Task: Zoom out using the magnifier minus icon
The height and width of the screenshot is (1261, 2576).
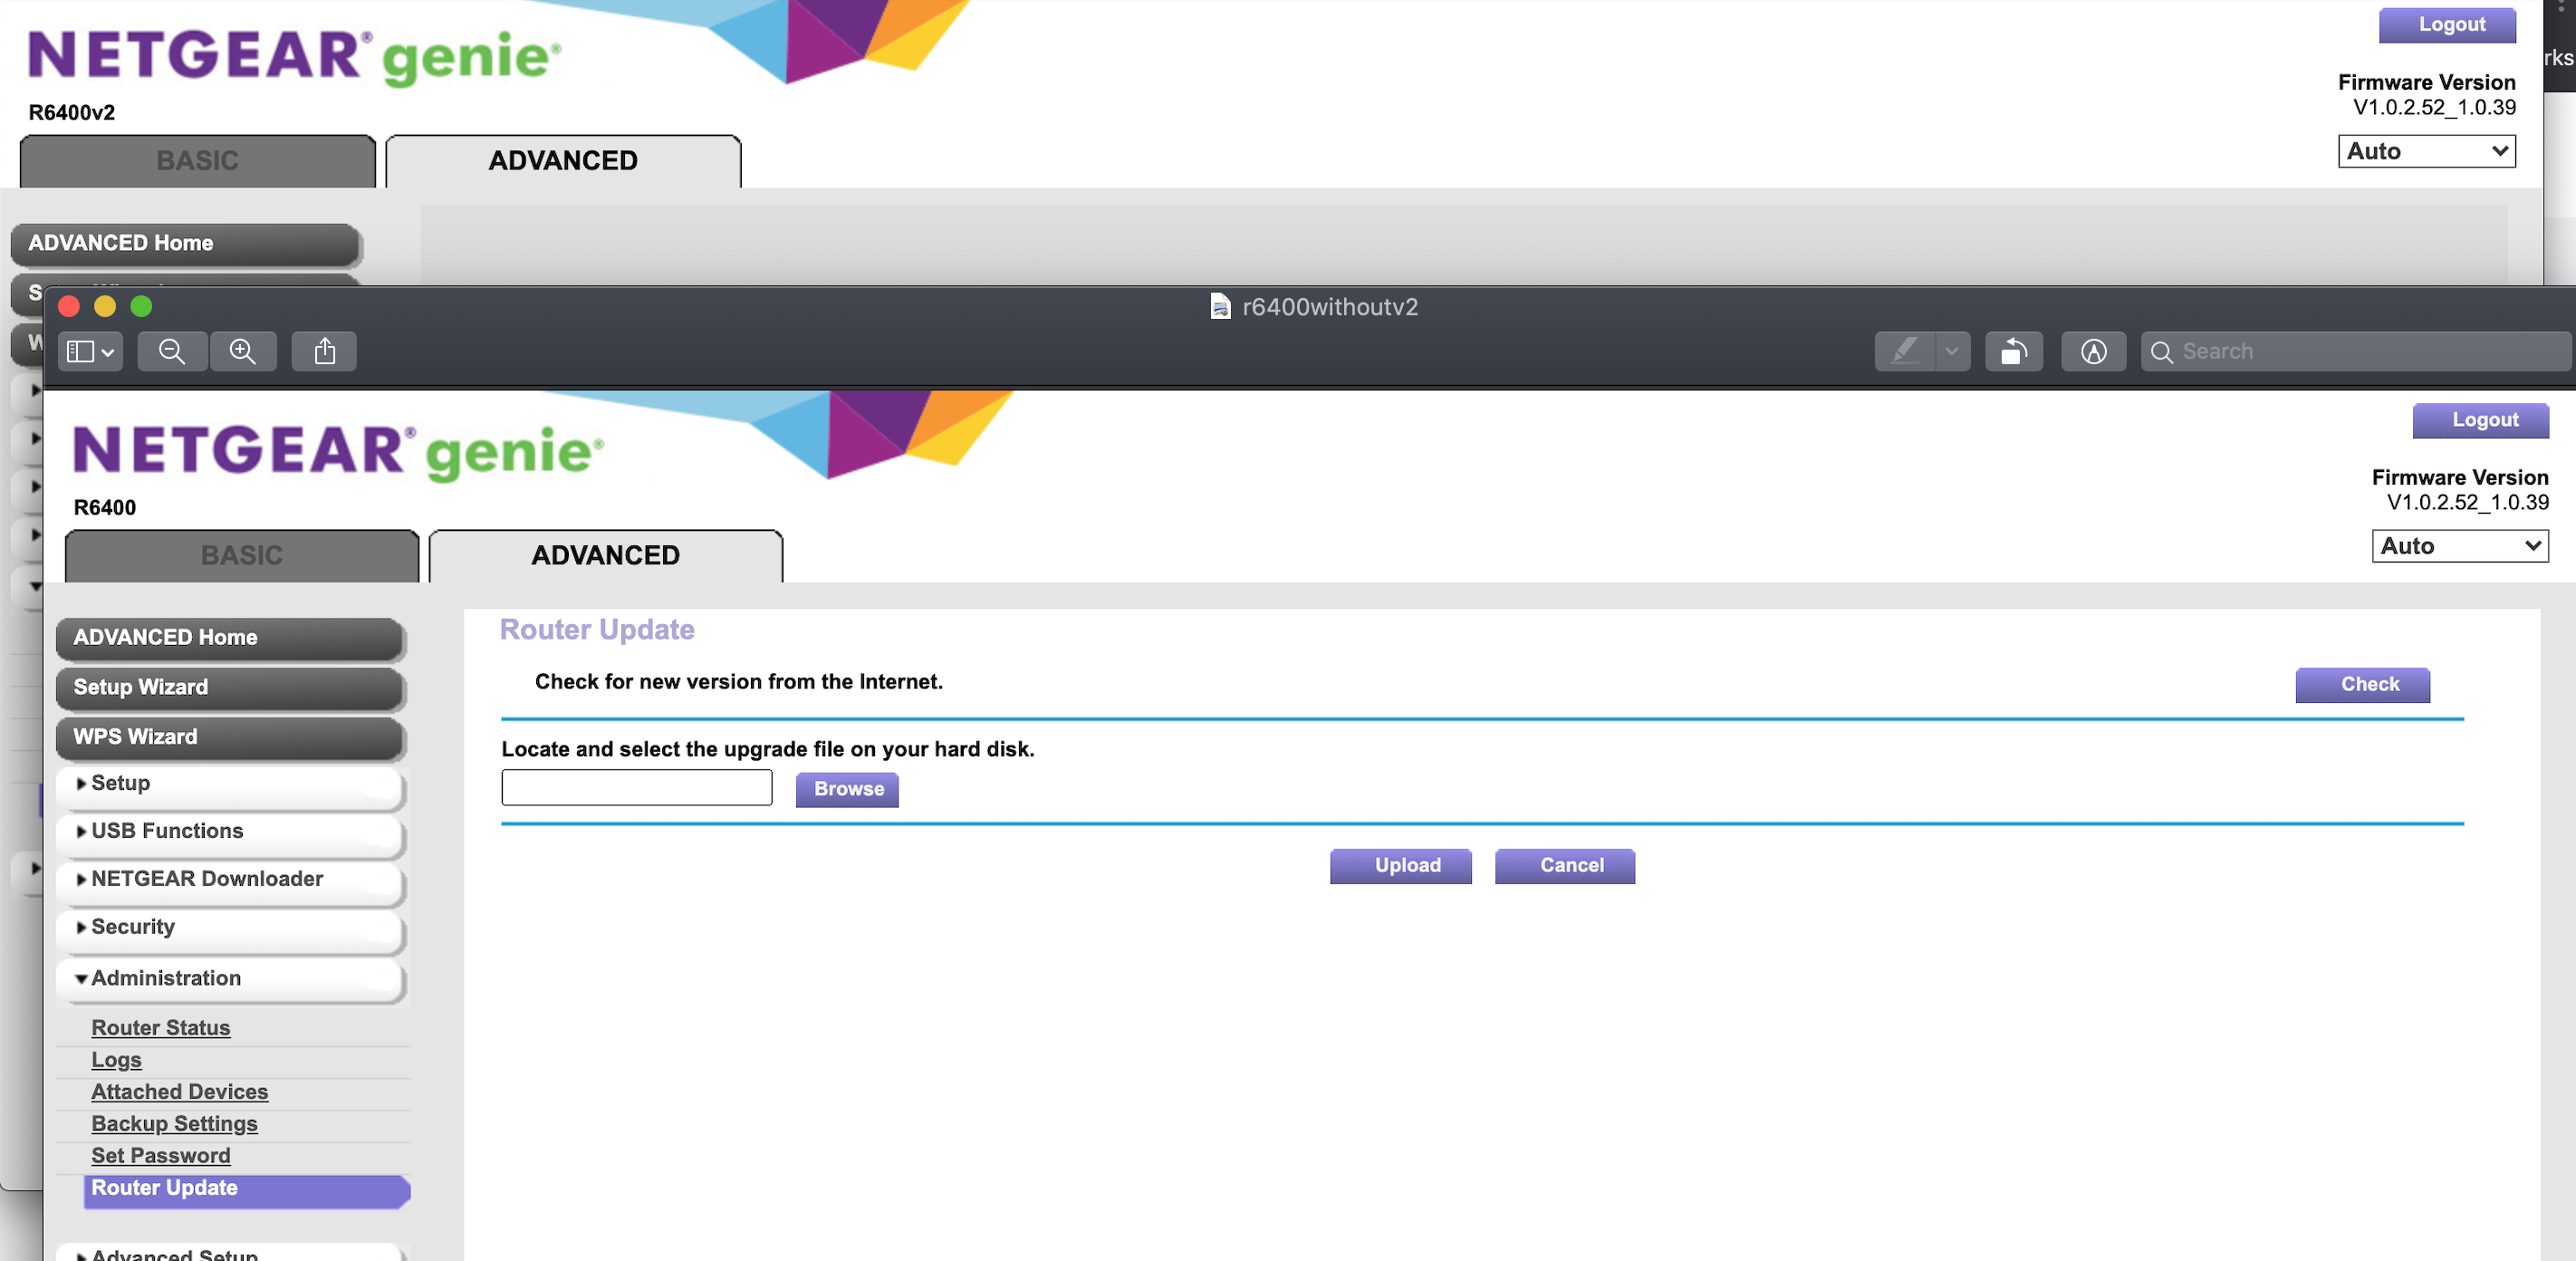Action: coord(172,351)
